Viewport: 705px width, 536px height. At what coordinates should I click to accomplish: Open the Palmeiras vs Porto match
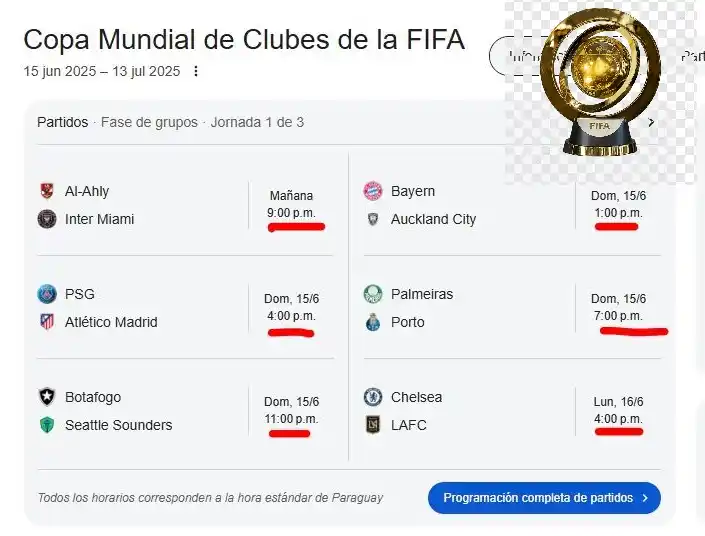512,308
